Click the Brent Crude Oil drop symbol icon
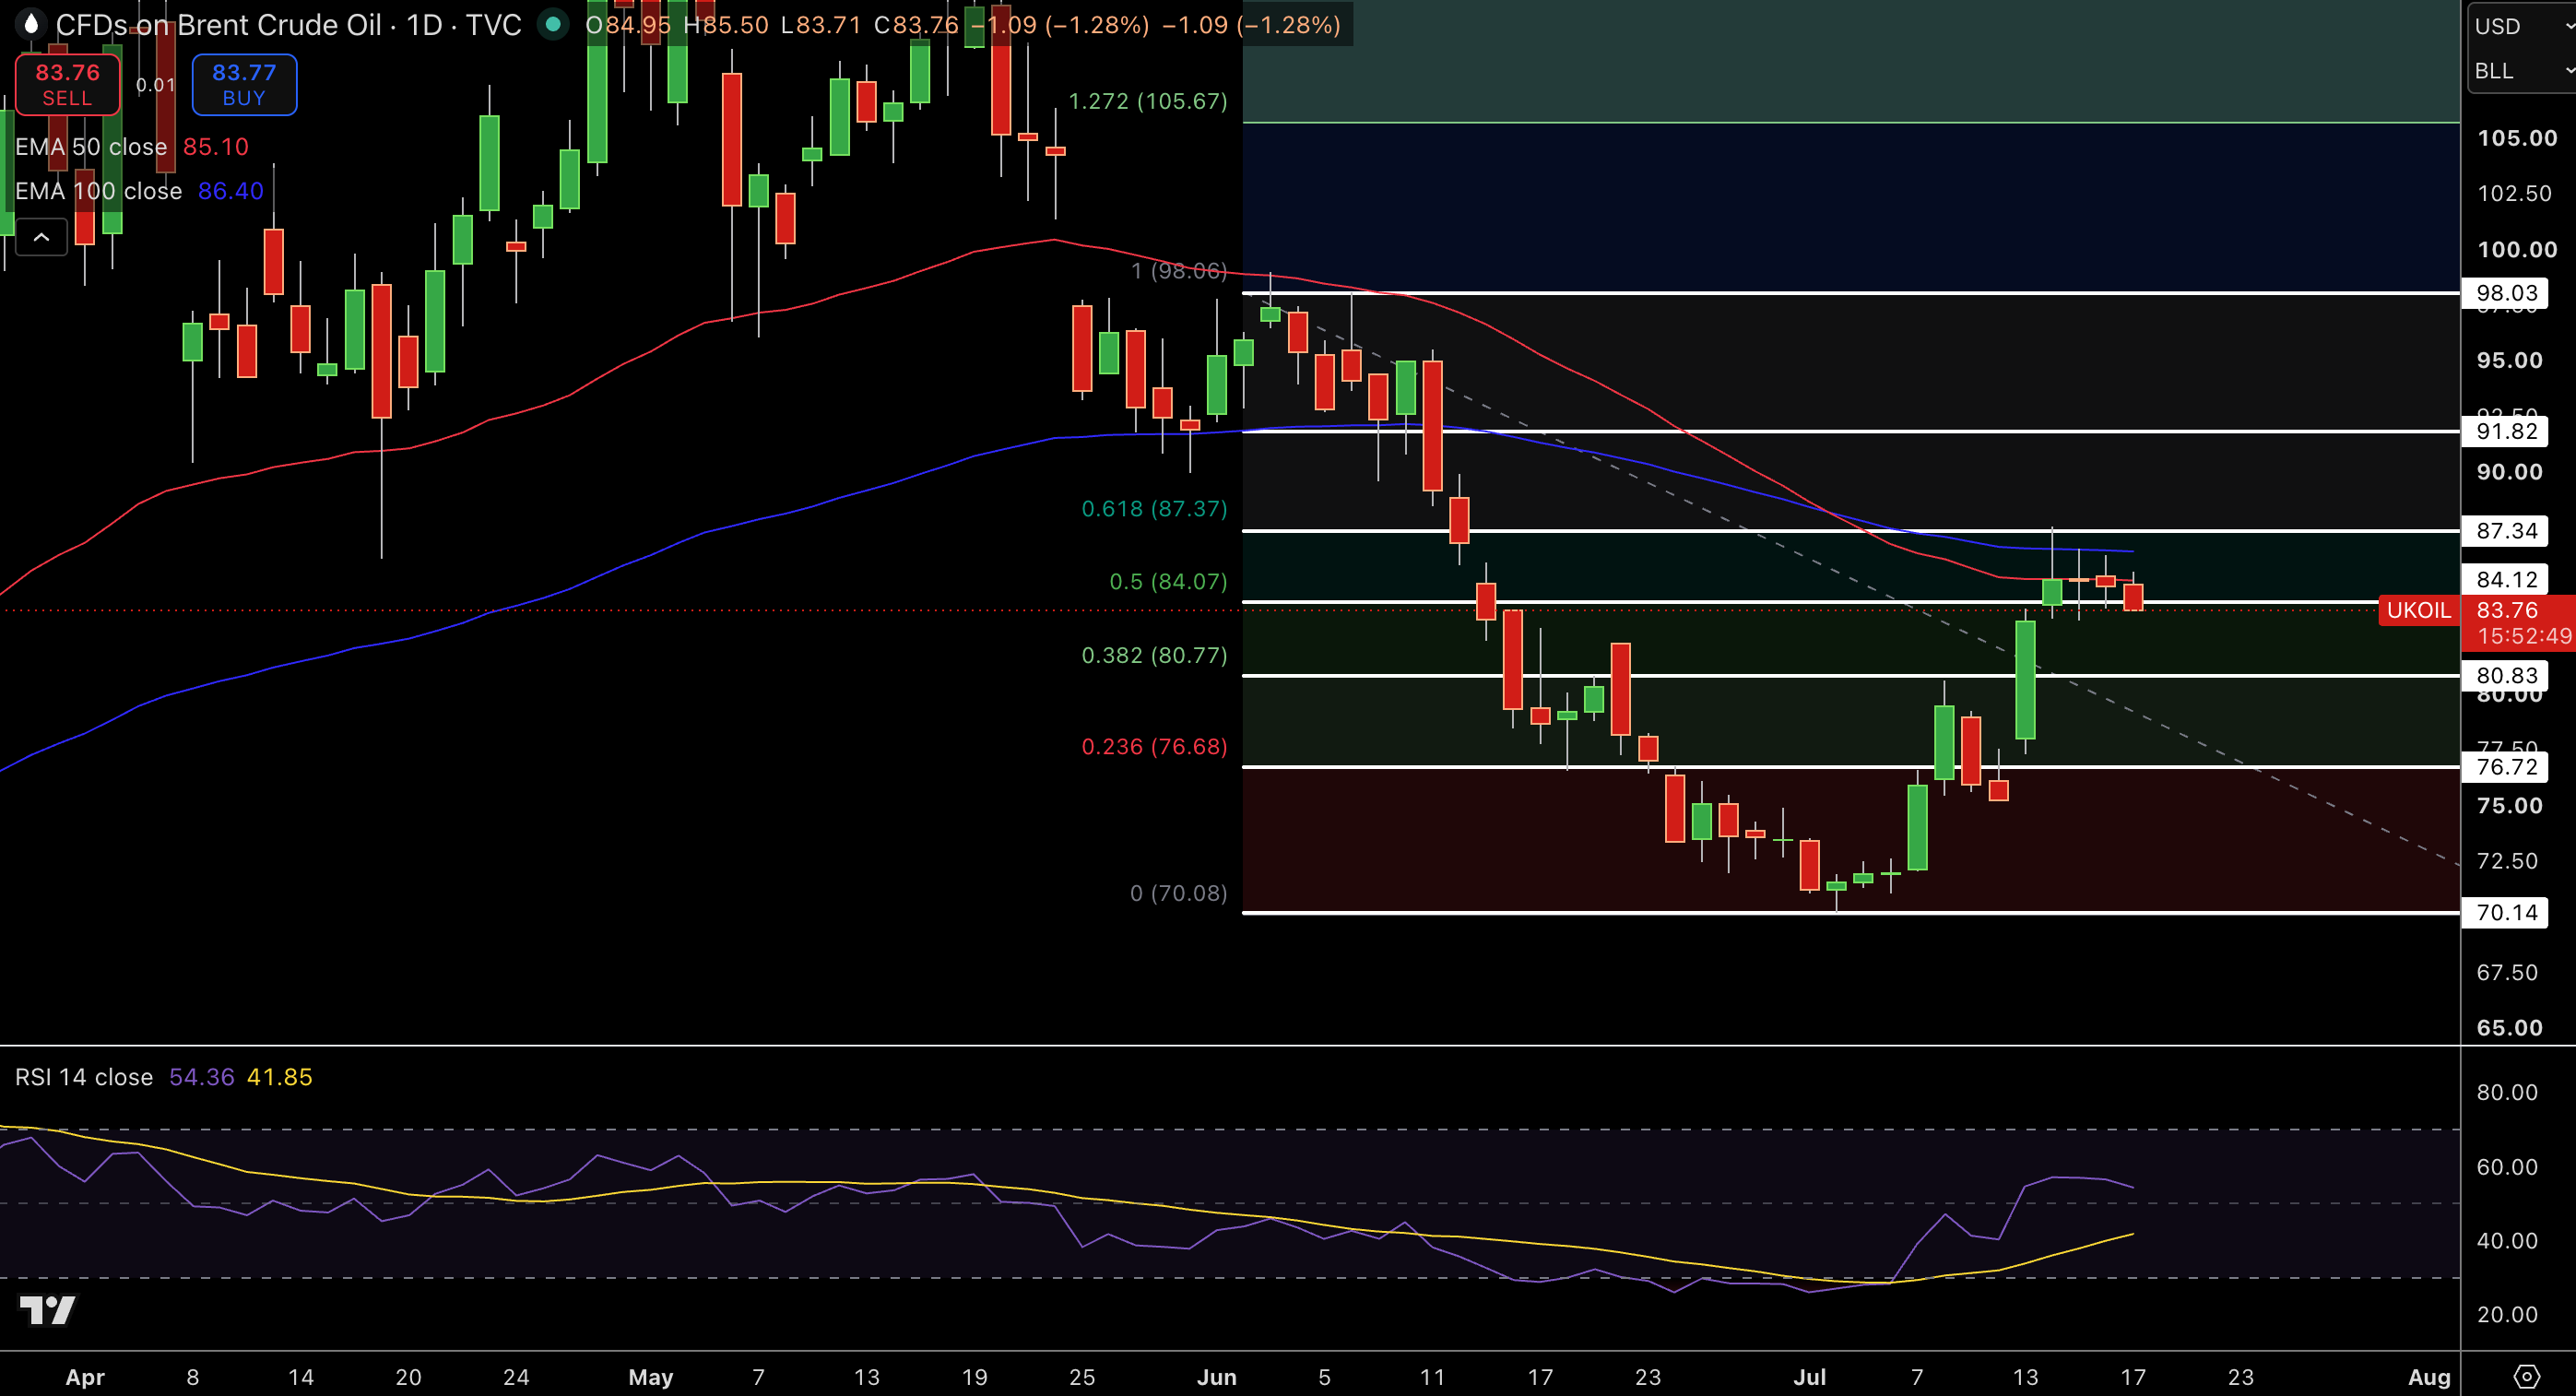2576x1396 pixels. pos(31,24)
